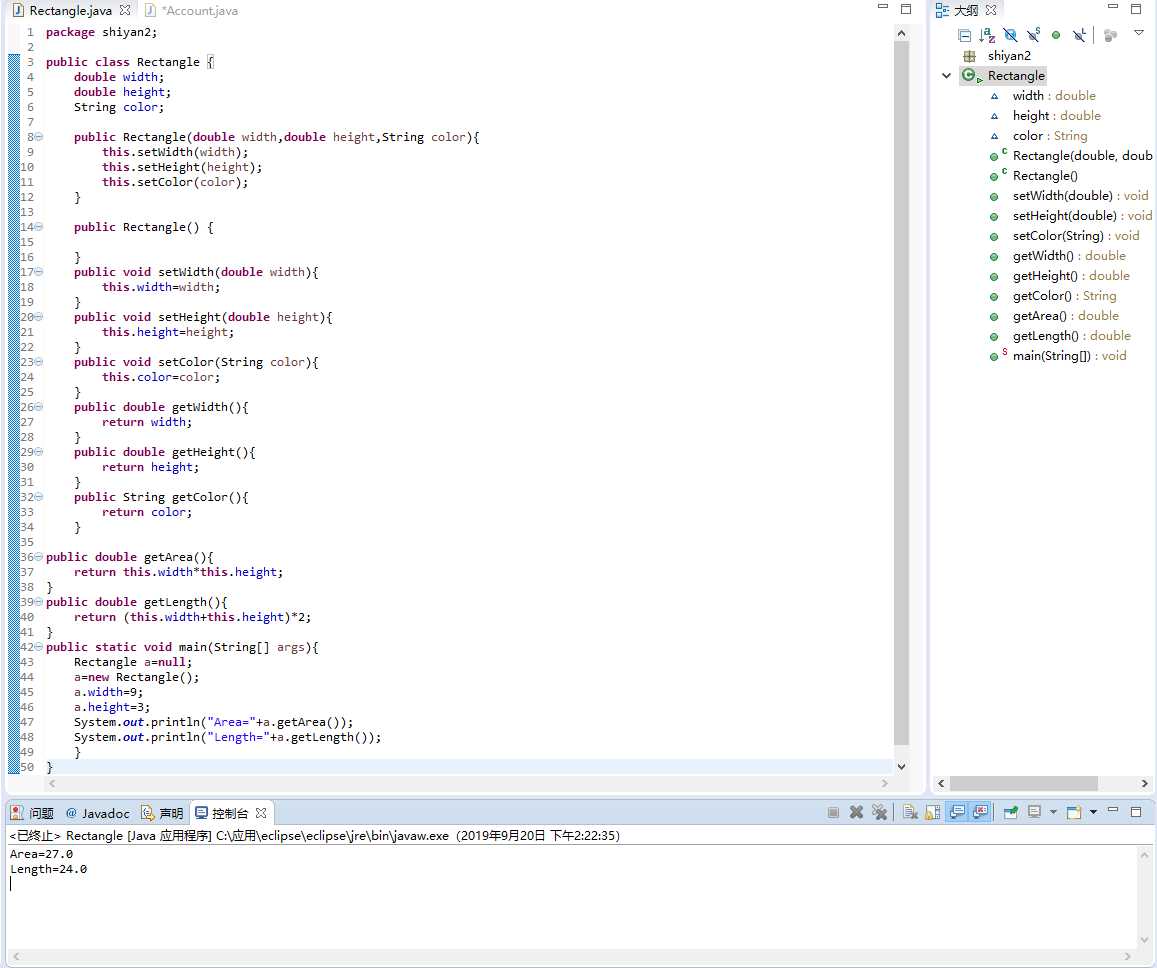Screen dimensions: 1157x968
Task: Open dropdown arrow next to Open Console
Action: point(1093,812)
